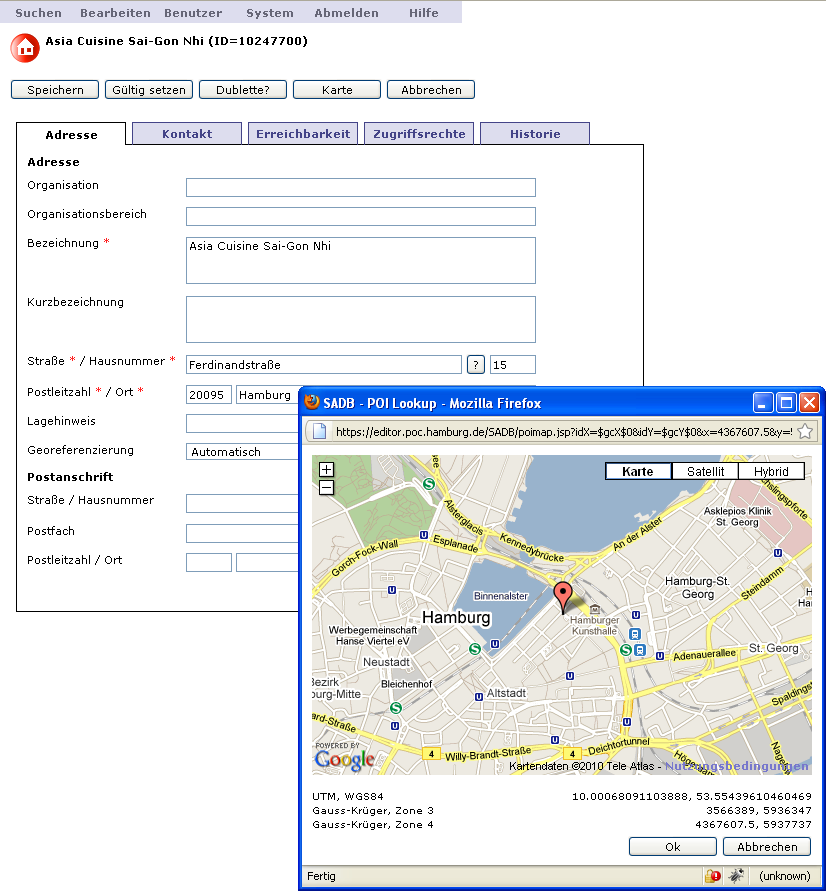Viewport: 826px width, 891px height.
Task: Click the S-Bahn icon above Alsterglacis
Action: 429,484
